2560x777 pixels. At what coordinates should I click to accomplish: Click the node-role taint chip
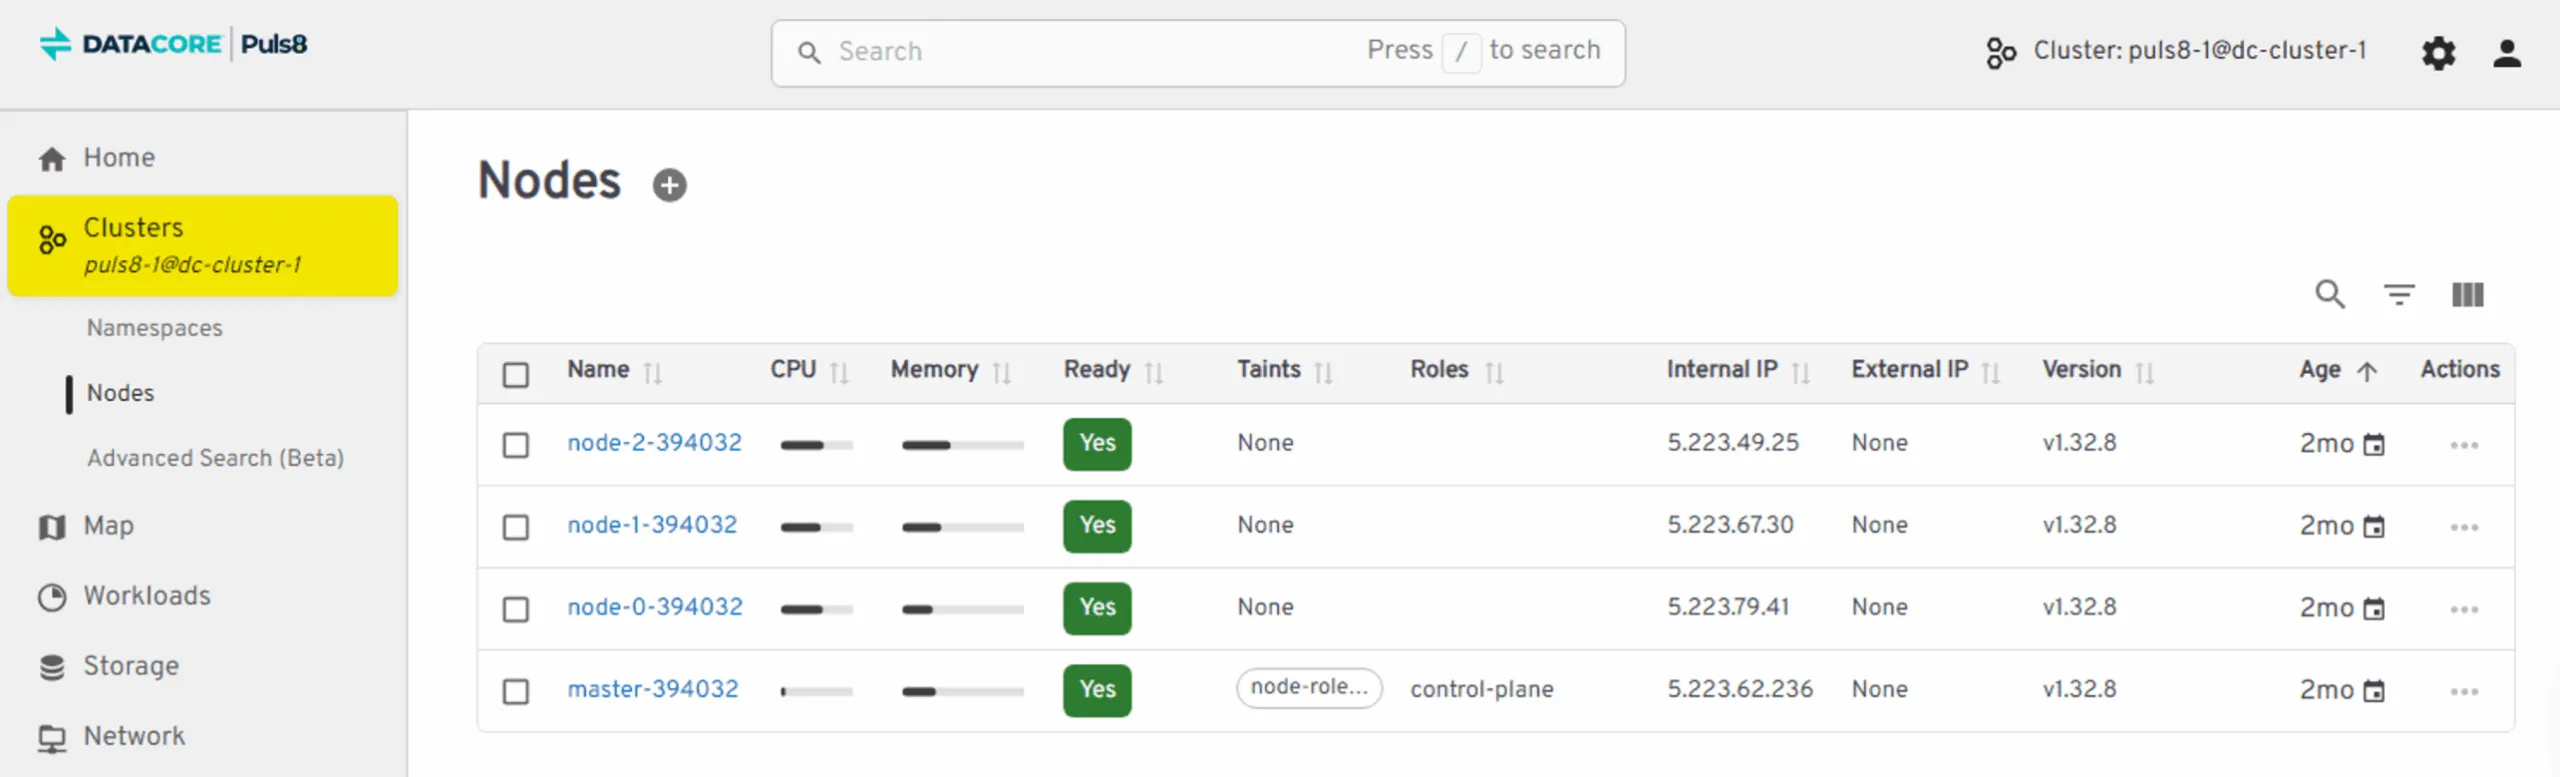1308,688
